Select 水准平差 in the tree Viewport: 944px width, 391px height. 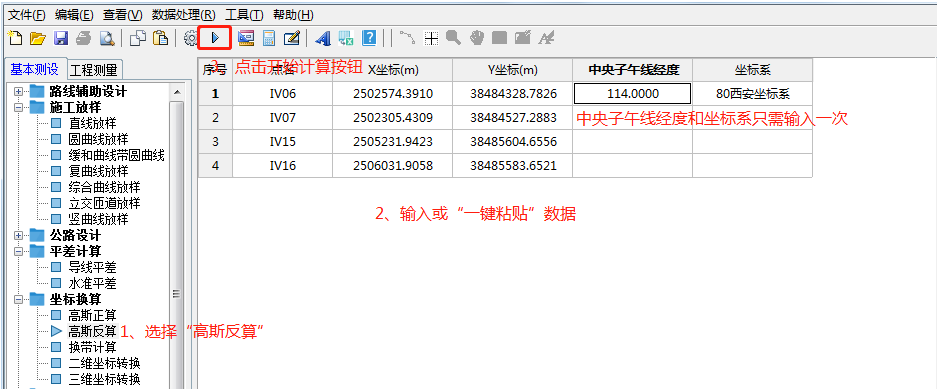coord(92,283)
